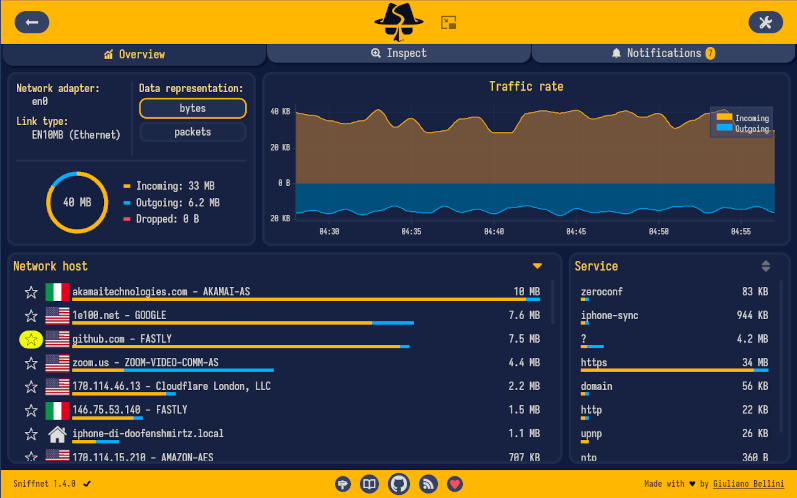Click the notifications count badge

coord(710,53)
